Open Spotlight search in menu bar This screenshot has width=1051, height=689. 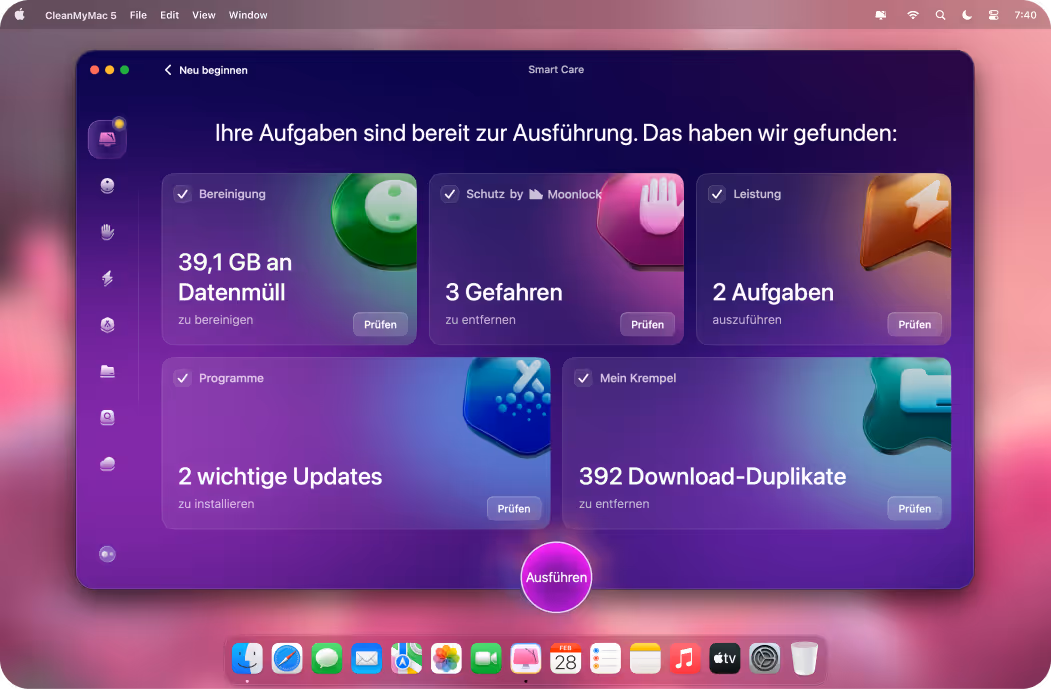pos(940,15)
